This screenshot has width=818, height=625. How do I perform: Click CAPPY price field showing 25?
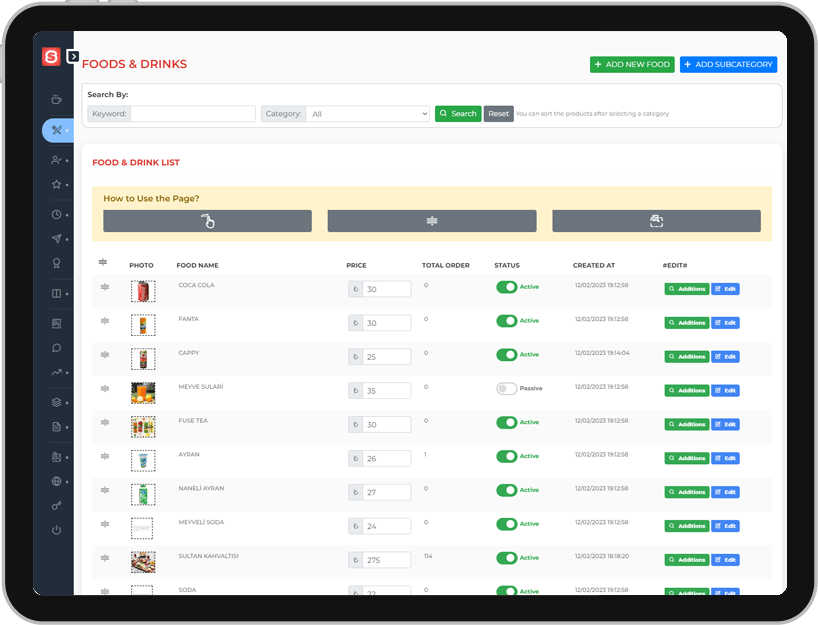[387, 357]
